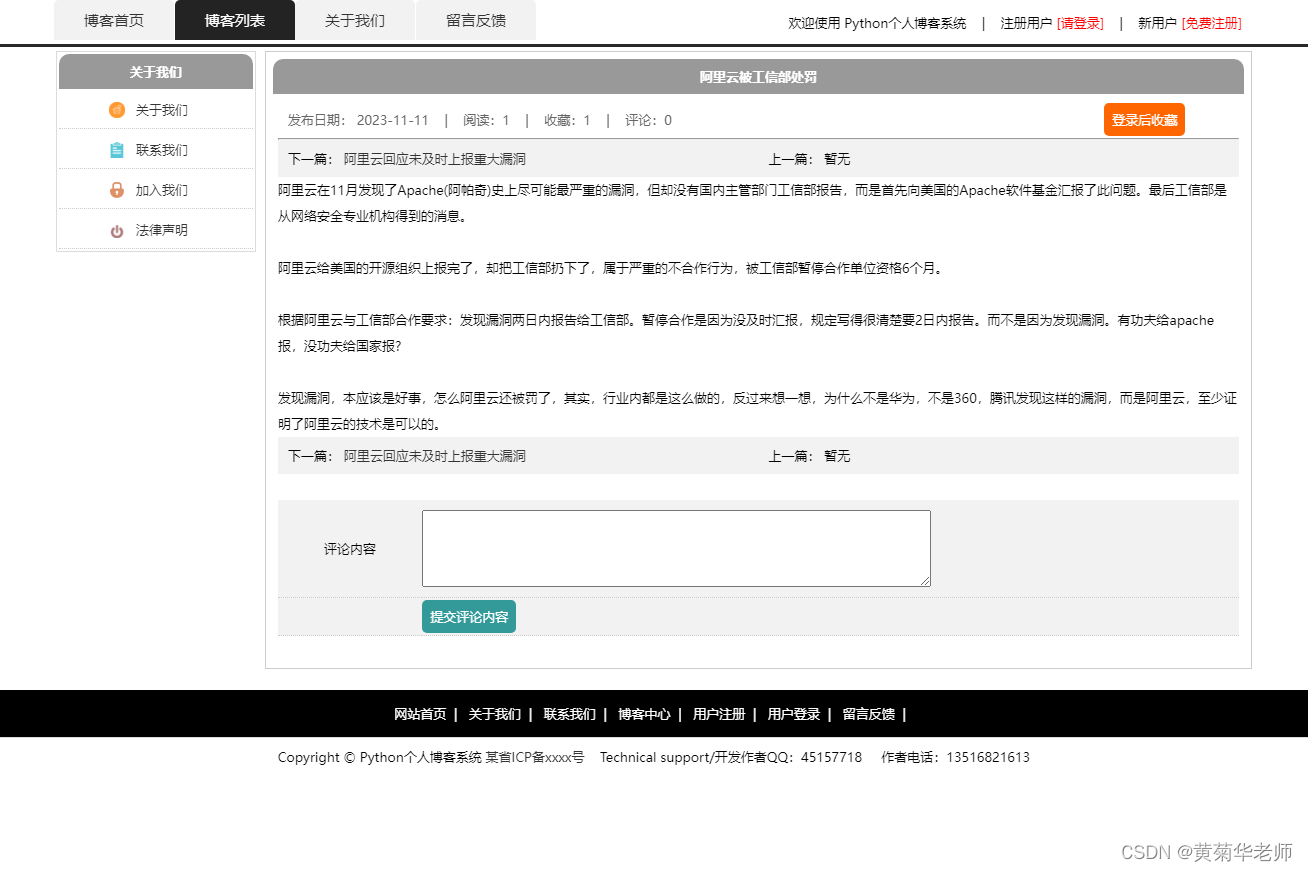The width and height of the screenshot is (1308, 872).
Task: Click 网站首页 in the footer
Action: tap(420, 714)
